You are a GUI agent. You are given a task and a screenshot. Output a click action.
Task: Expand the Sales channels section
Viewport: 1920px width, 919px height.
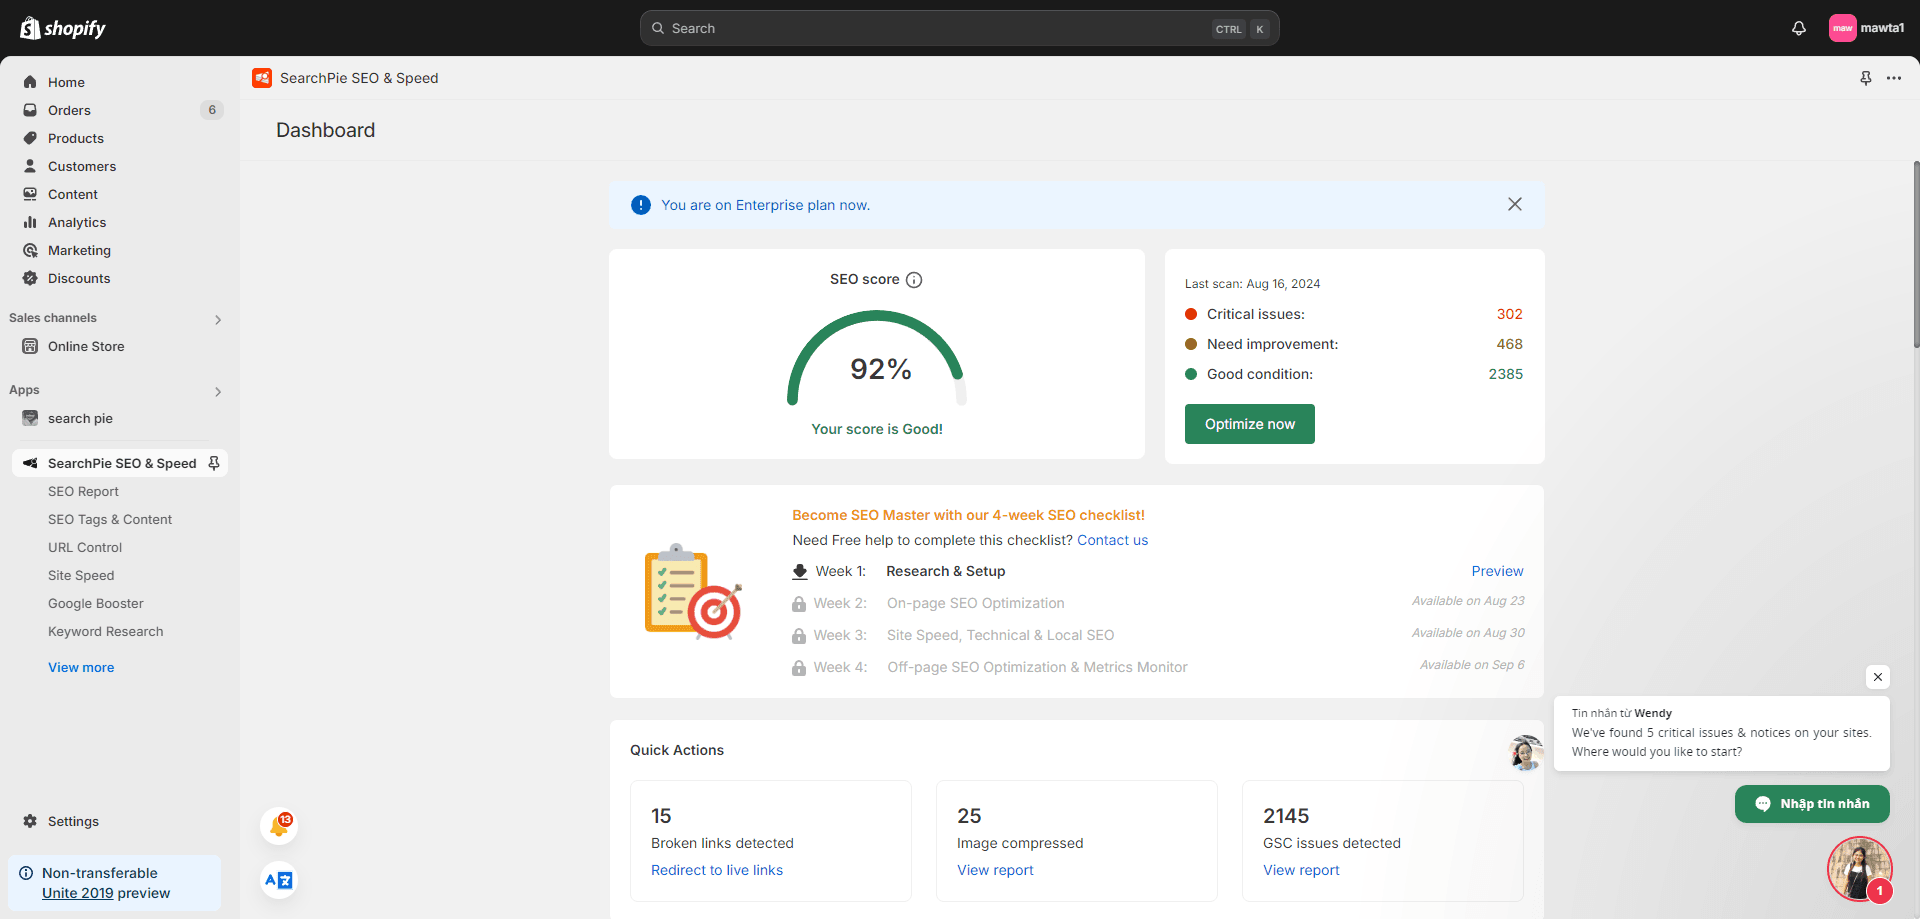(x=217, y=320)
